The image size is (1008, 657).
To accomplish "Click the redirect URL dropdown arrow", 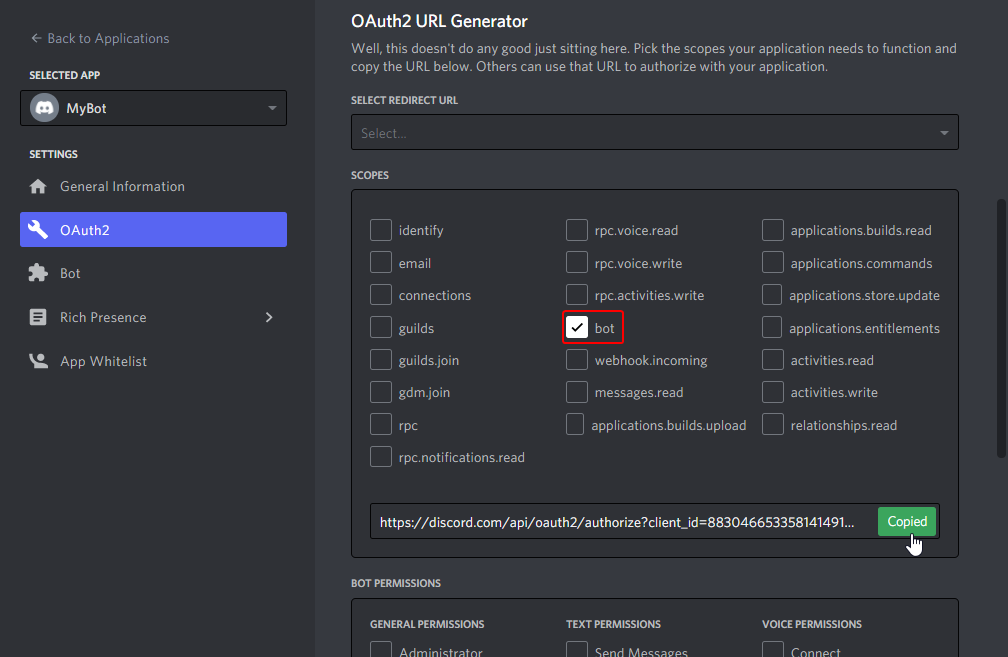I will click(944, 133).
